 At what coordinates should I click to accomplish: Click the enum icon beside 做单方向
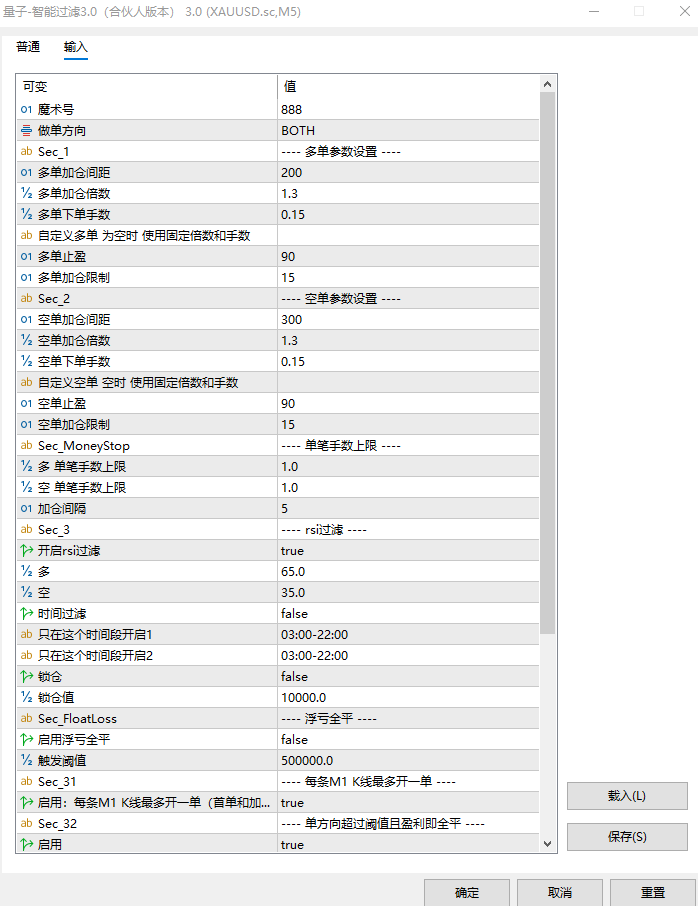click(x=27, y=131)
